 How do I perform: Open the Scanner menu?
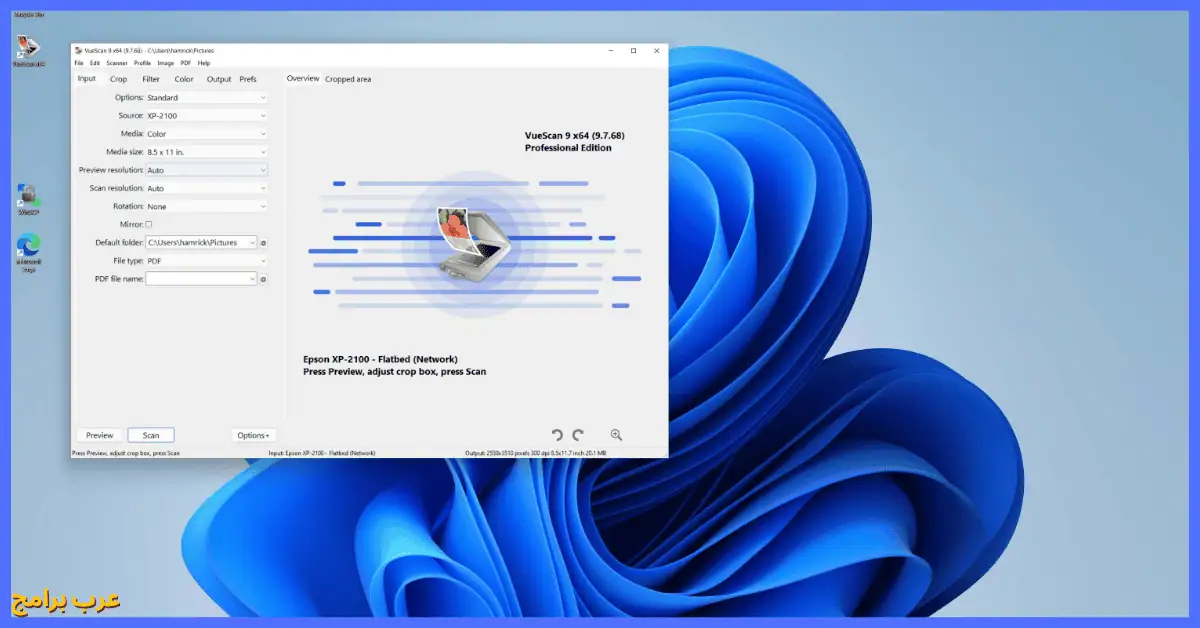click(117, 63)
